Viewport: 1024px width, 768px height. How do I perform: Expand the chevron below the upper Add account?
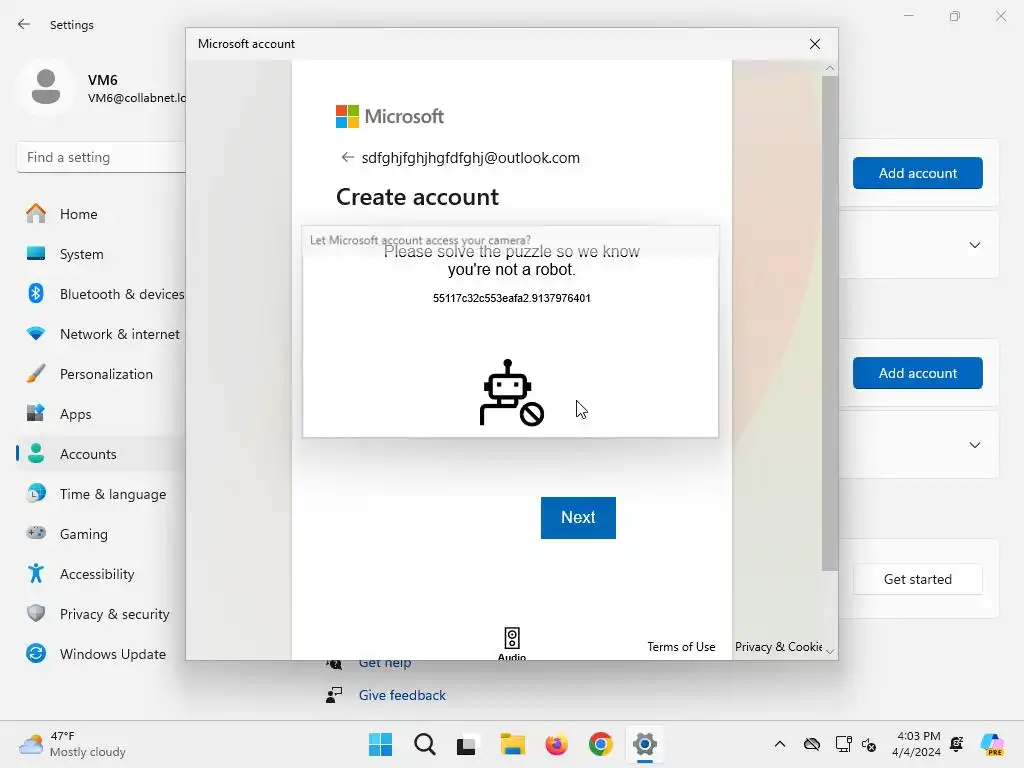click(974, 246)
